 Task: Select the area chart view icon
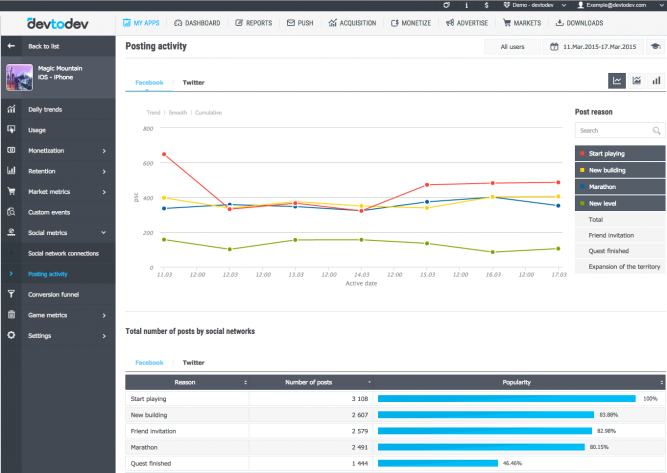tap(637, 80)
